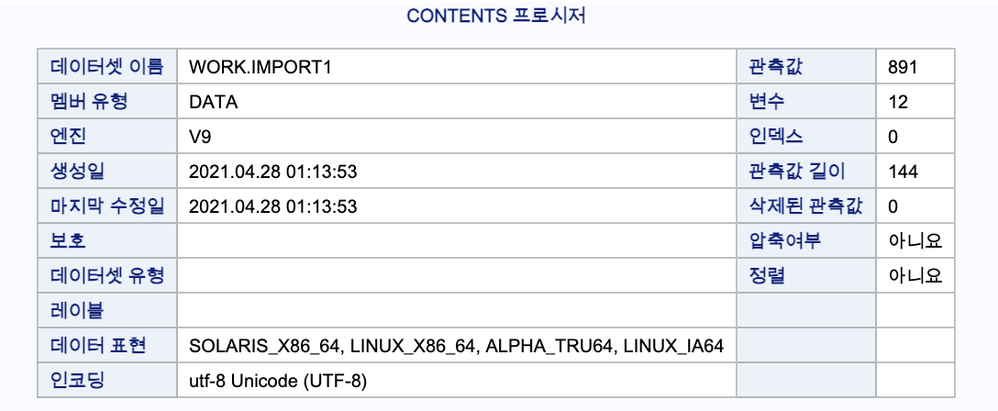This screenshot has width=998, height=411.
Task: Click the 변수 count value 12
Action: point(898,102)
